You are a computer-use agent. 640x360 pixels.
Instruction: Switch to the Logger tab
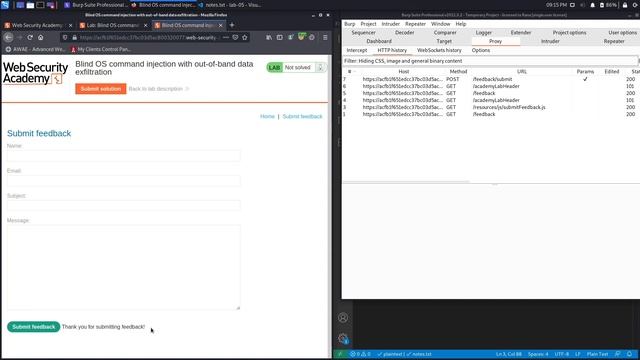tap(484, 33)
